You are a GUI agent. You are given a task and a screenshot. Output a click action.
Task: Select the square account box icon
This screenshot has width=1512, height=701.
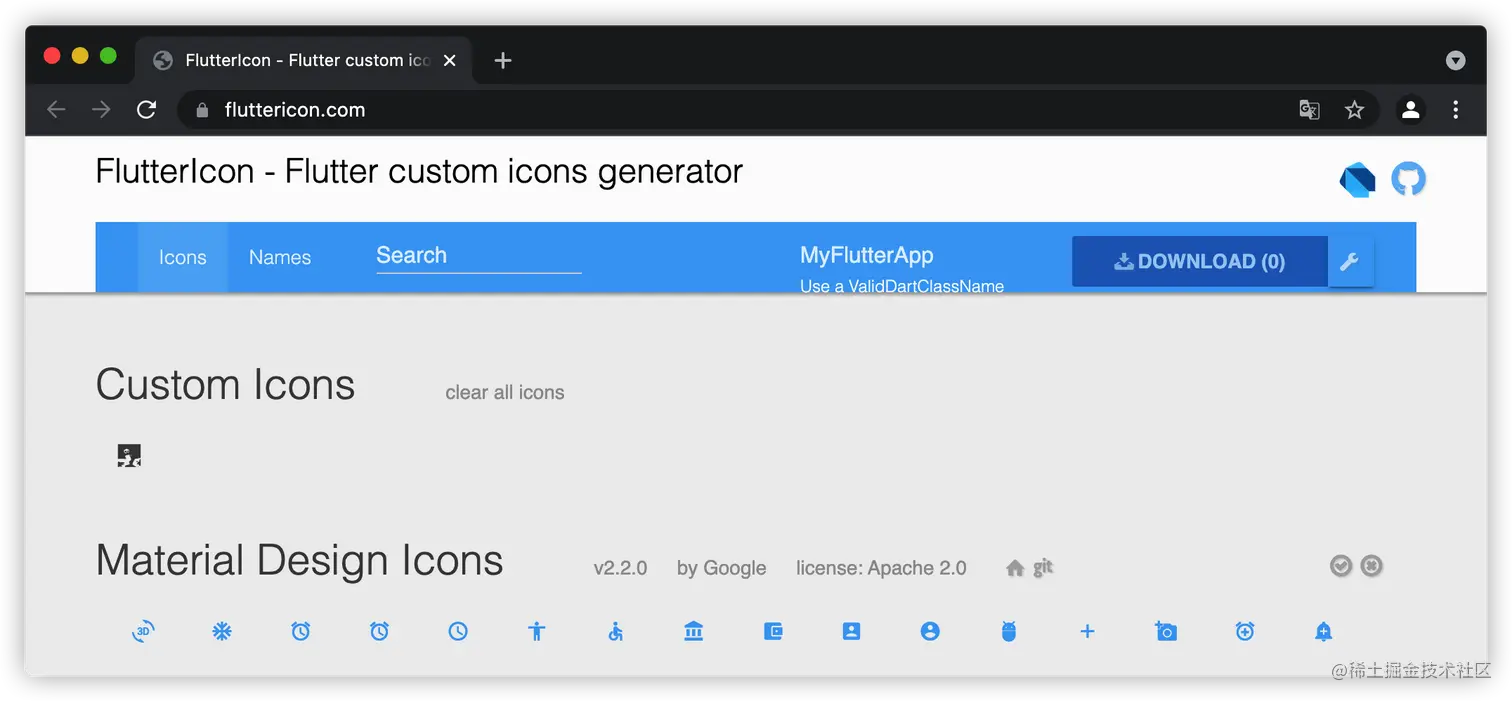pyautogui.click(x=851, y=631)
